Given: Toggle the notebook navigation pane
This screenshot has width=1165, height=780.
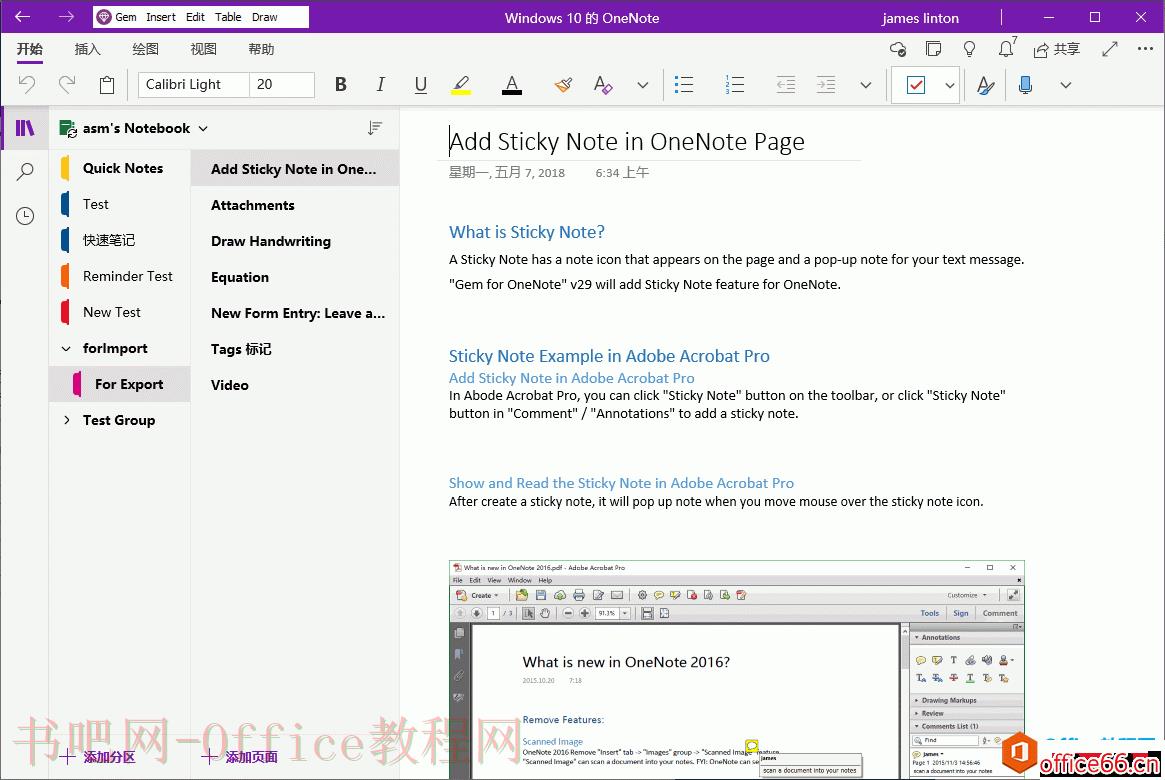Looking at the screenshot, I should pos(25,129).
